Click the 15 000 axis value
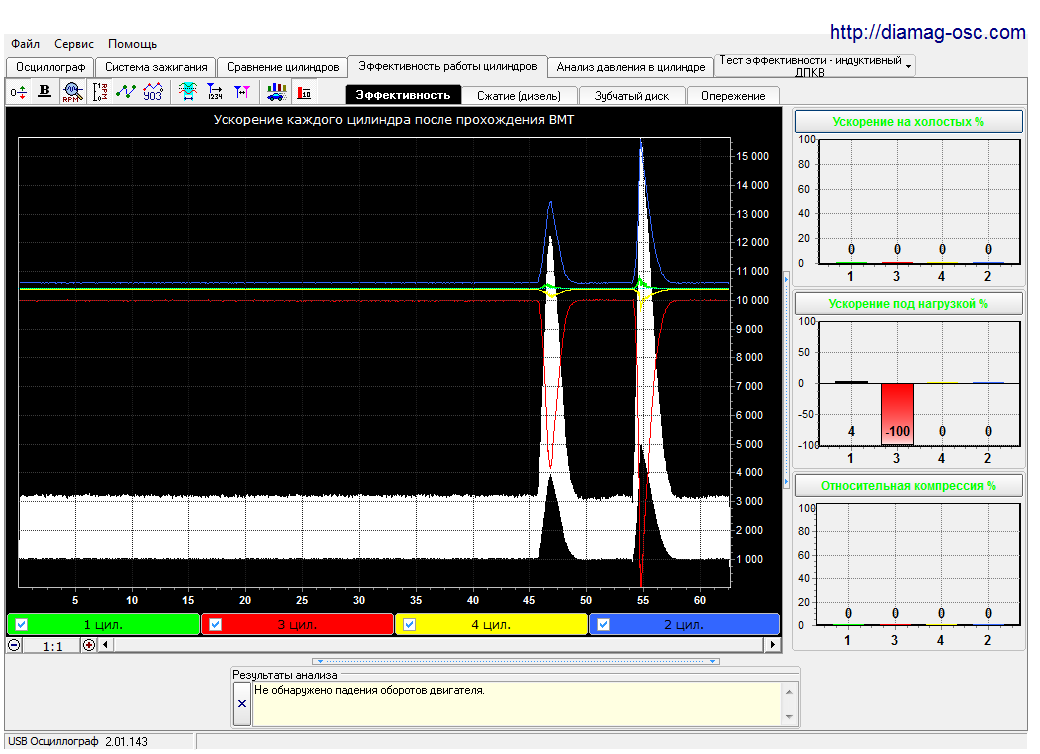The height and width of the screenshot is (754, 1040). [752, 157]
